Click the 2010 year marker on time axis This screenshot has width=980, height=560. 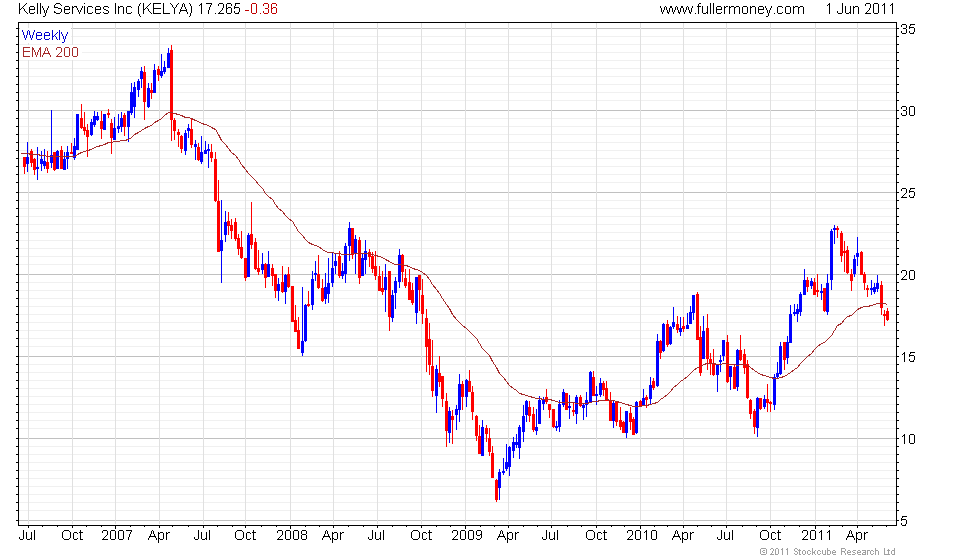pos(640,535)
